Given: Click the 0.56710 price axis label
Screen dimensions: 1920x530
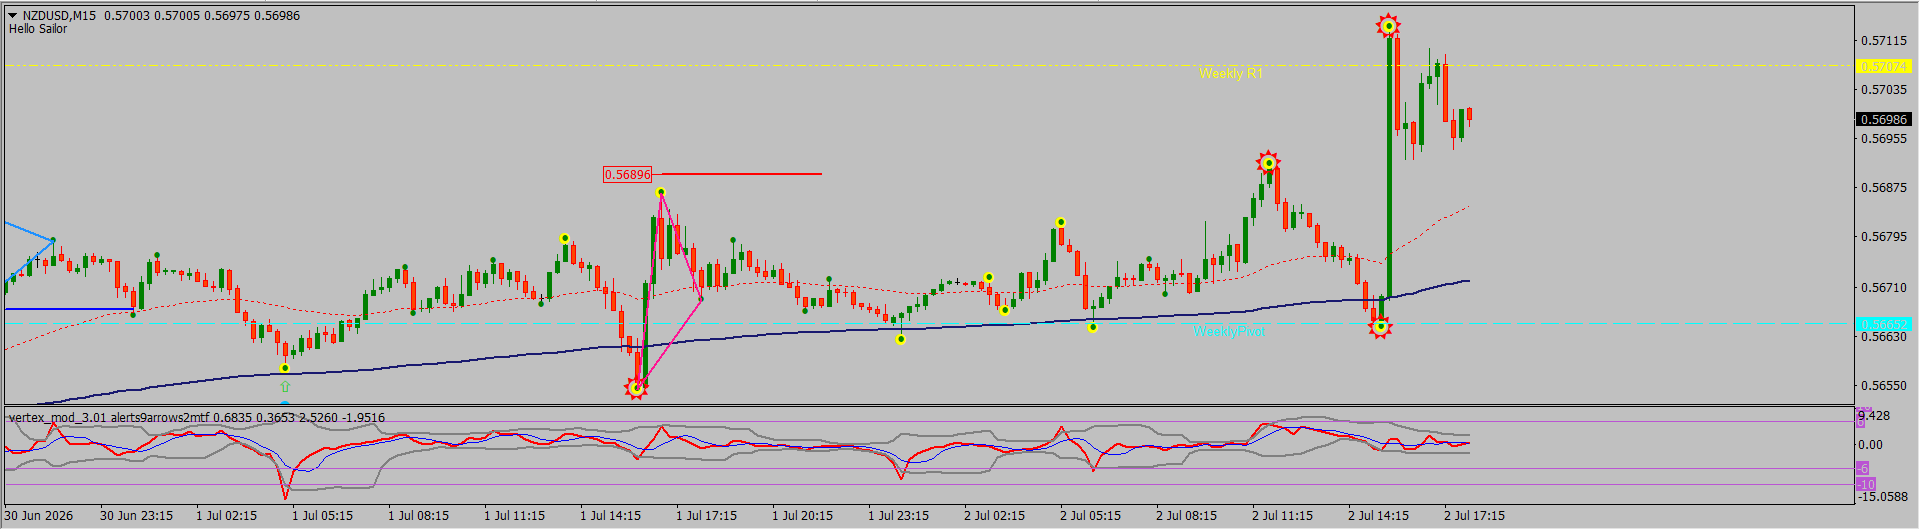Looking at the screenshot, I should pyautogui.click(x=1884, y=288).
